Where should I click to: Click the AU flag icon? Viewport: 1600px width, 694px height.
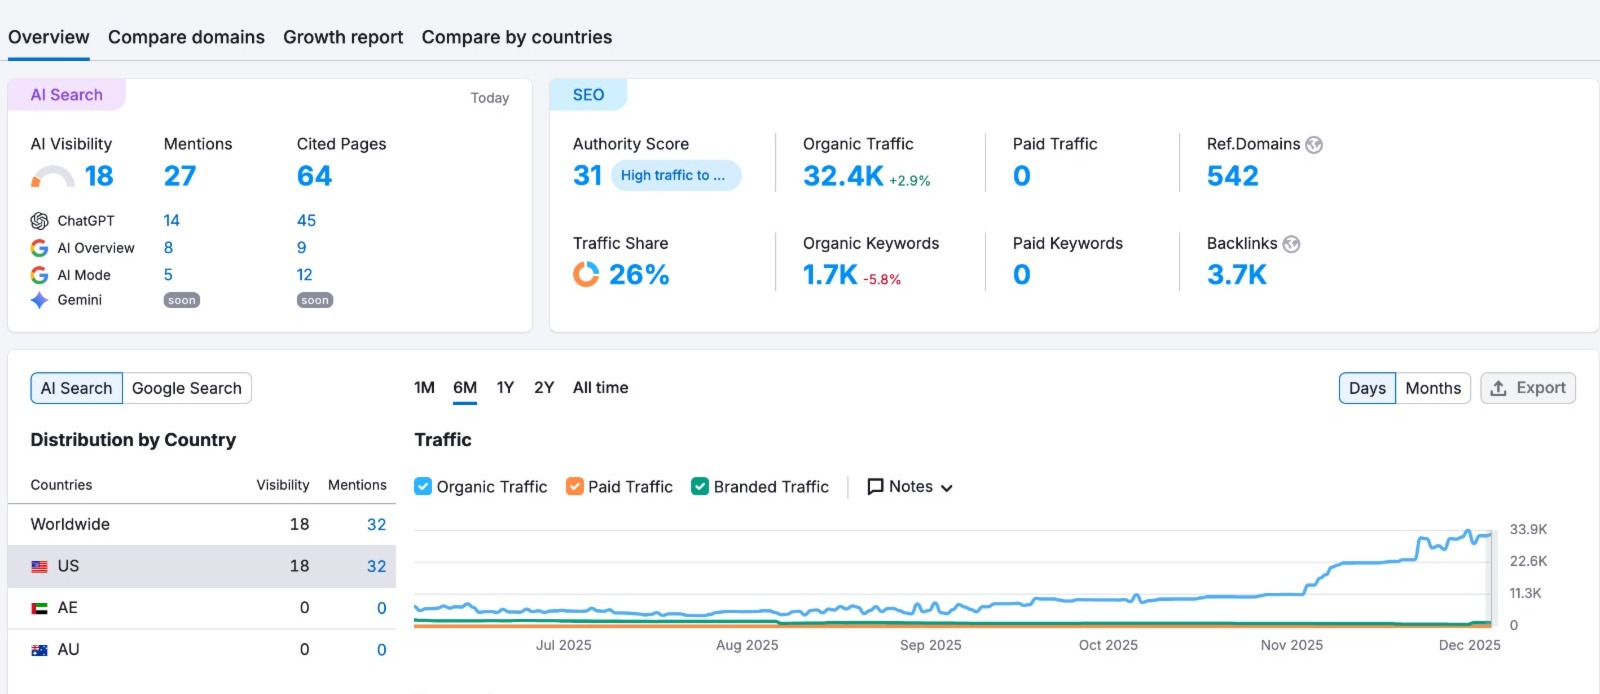point(39,650)
